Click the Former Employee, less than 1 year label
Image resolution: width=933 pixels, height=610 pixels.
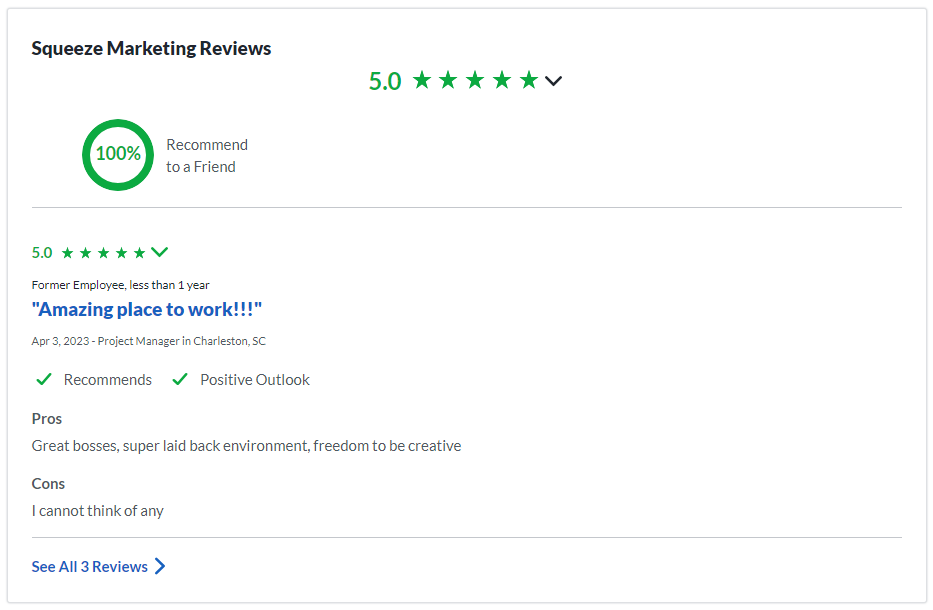[x=120, y=285]
